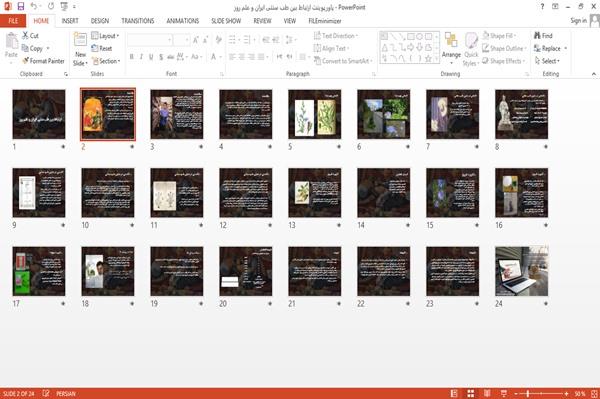Viewport: 600px width, 399px height.
Task: Increase font size with larger A icon
Action: [196, 40]
